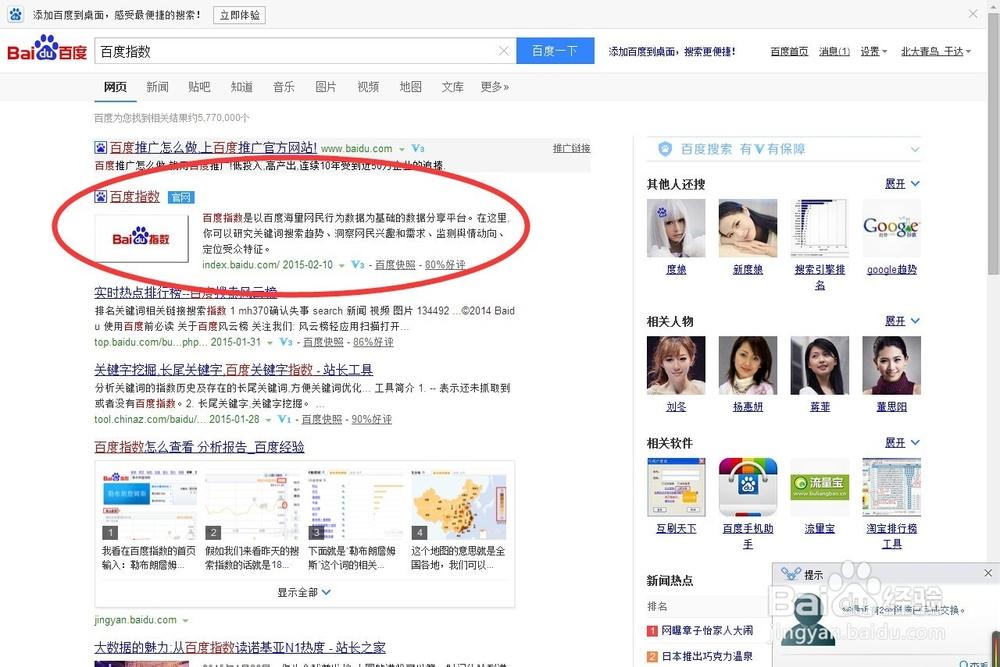Switch to 贴吧 tab
The width and height of the screenshot is (1000, 667).
tap(199, 87)
